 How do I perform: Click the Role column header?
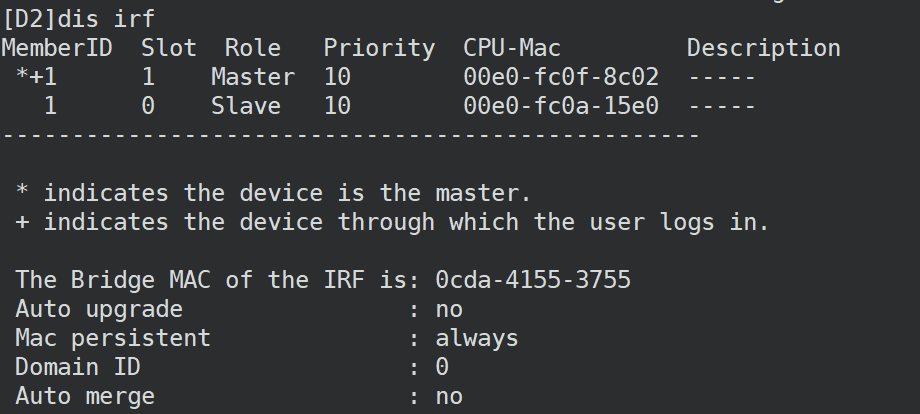click(x=252, y=48)
